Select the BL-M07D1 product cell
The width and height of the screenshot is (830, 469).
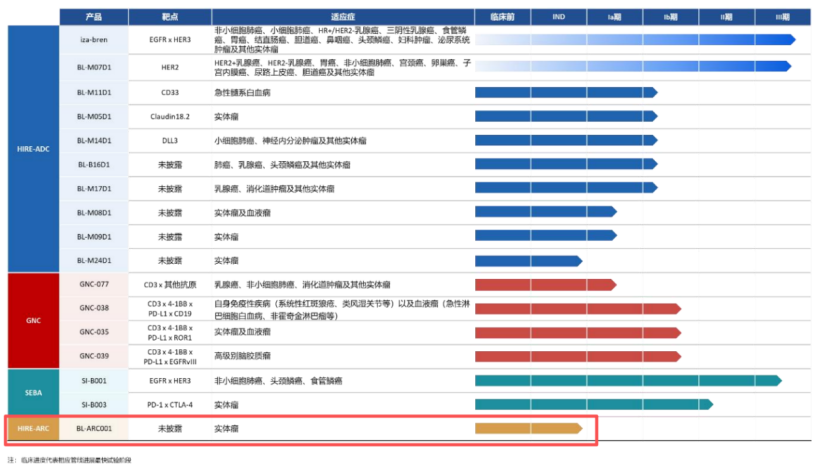(94, 67)
